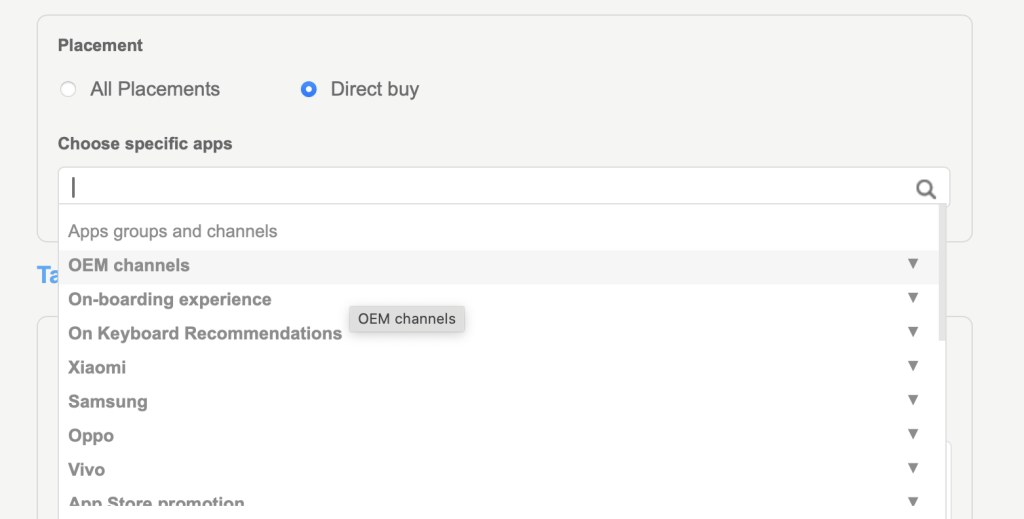The height and width of the screenshot is (519, 1024).
Task: Choose the OEM channels group
Action: (129, 265)
